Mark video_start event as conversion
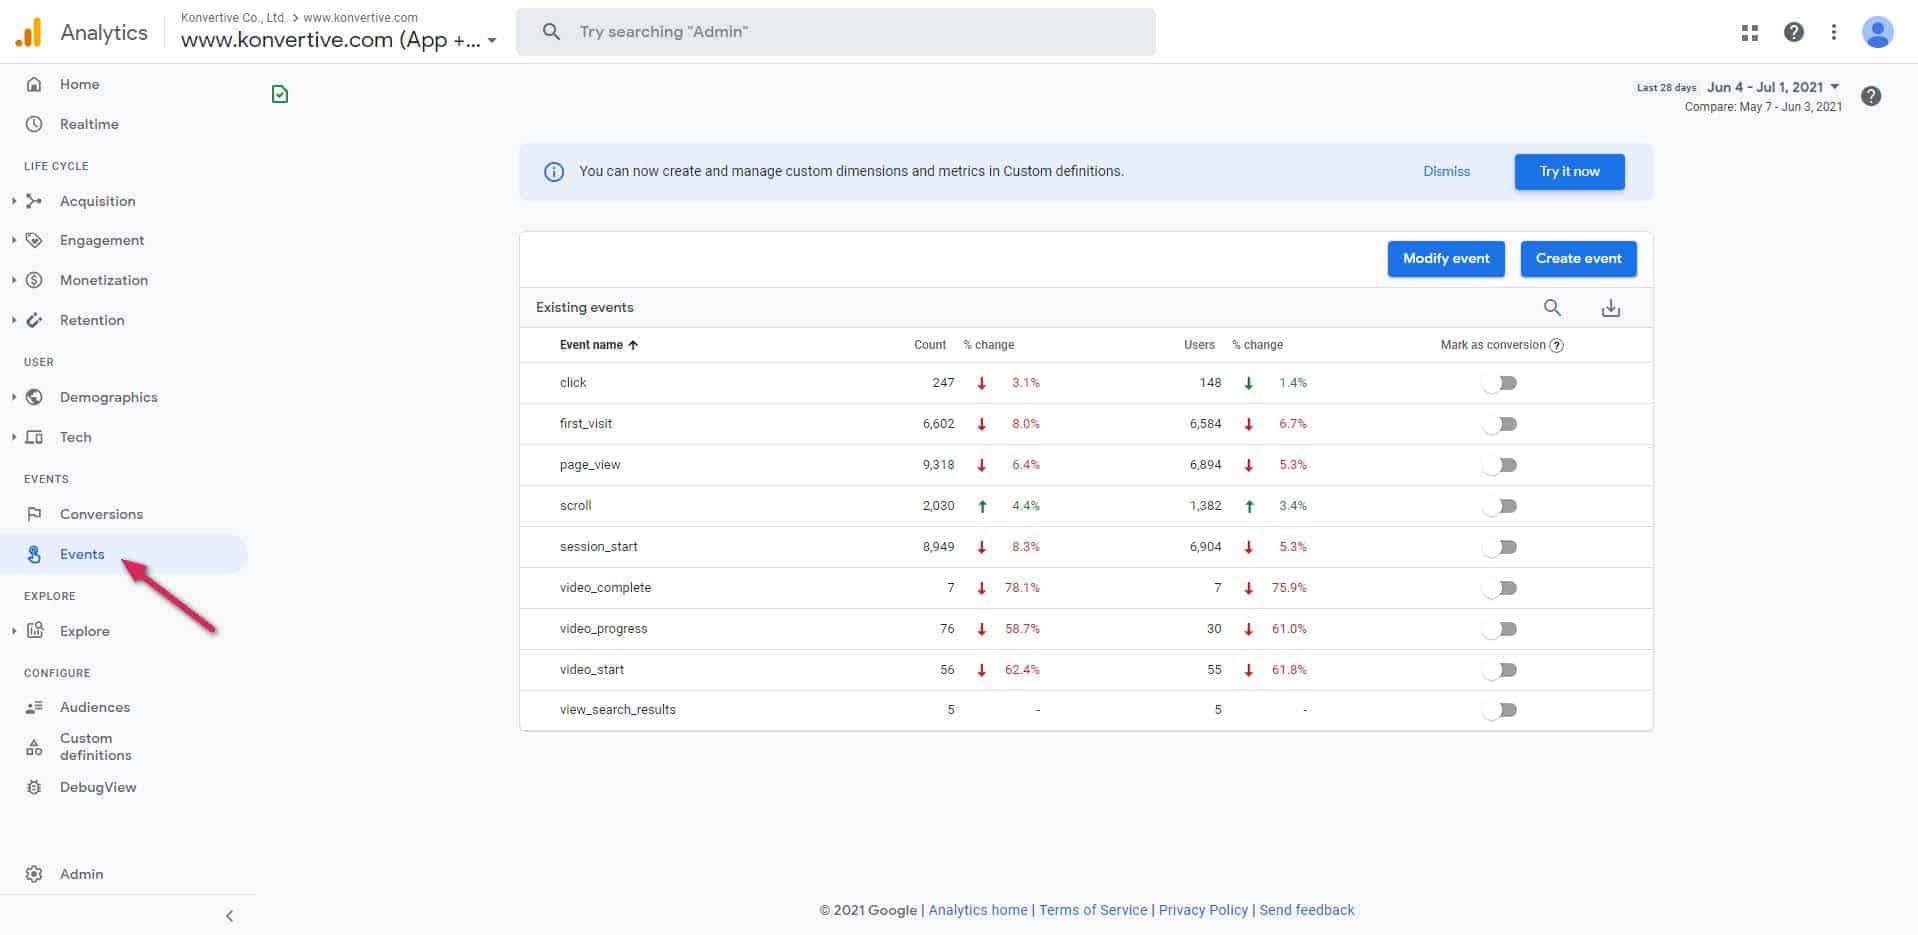Image resolution: width=1918 pixels, height=935 pixels. (x=1500, y=670)
